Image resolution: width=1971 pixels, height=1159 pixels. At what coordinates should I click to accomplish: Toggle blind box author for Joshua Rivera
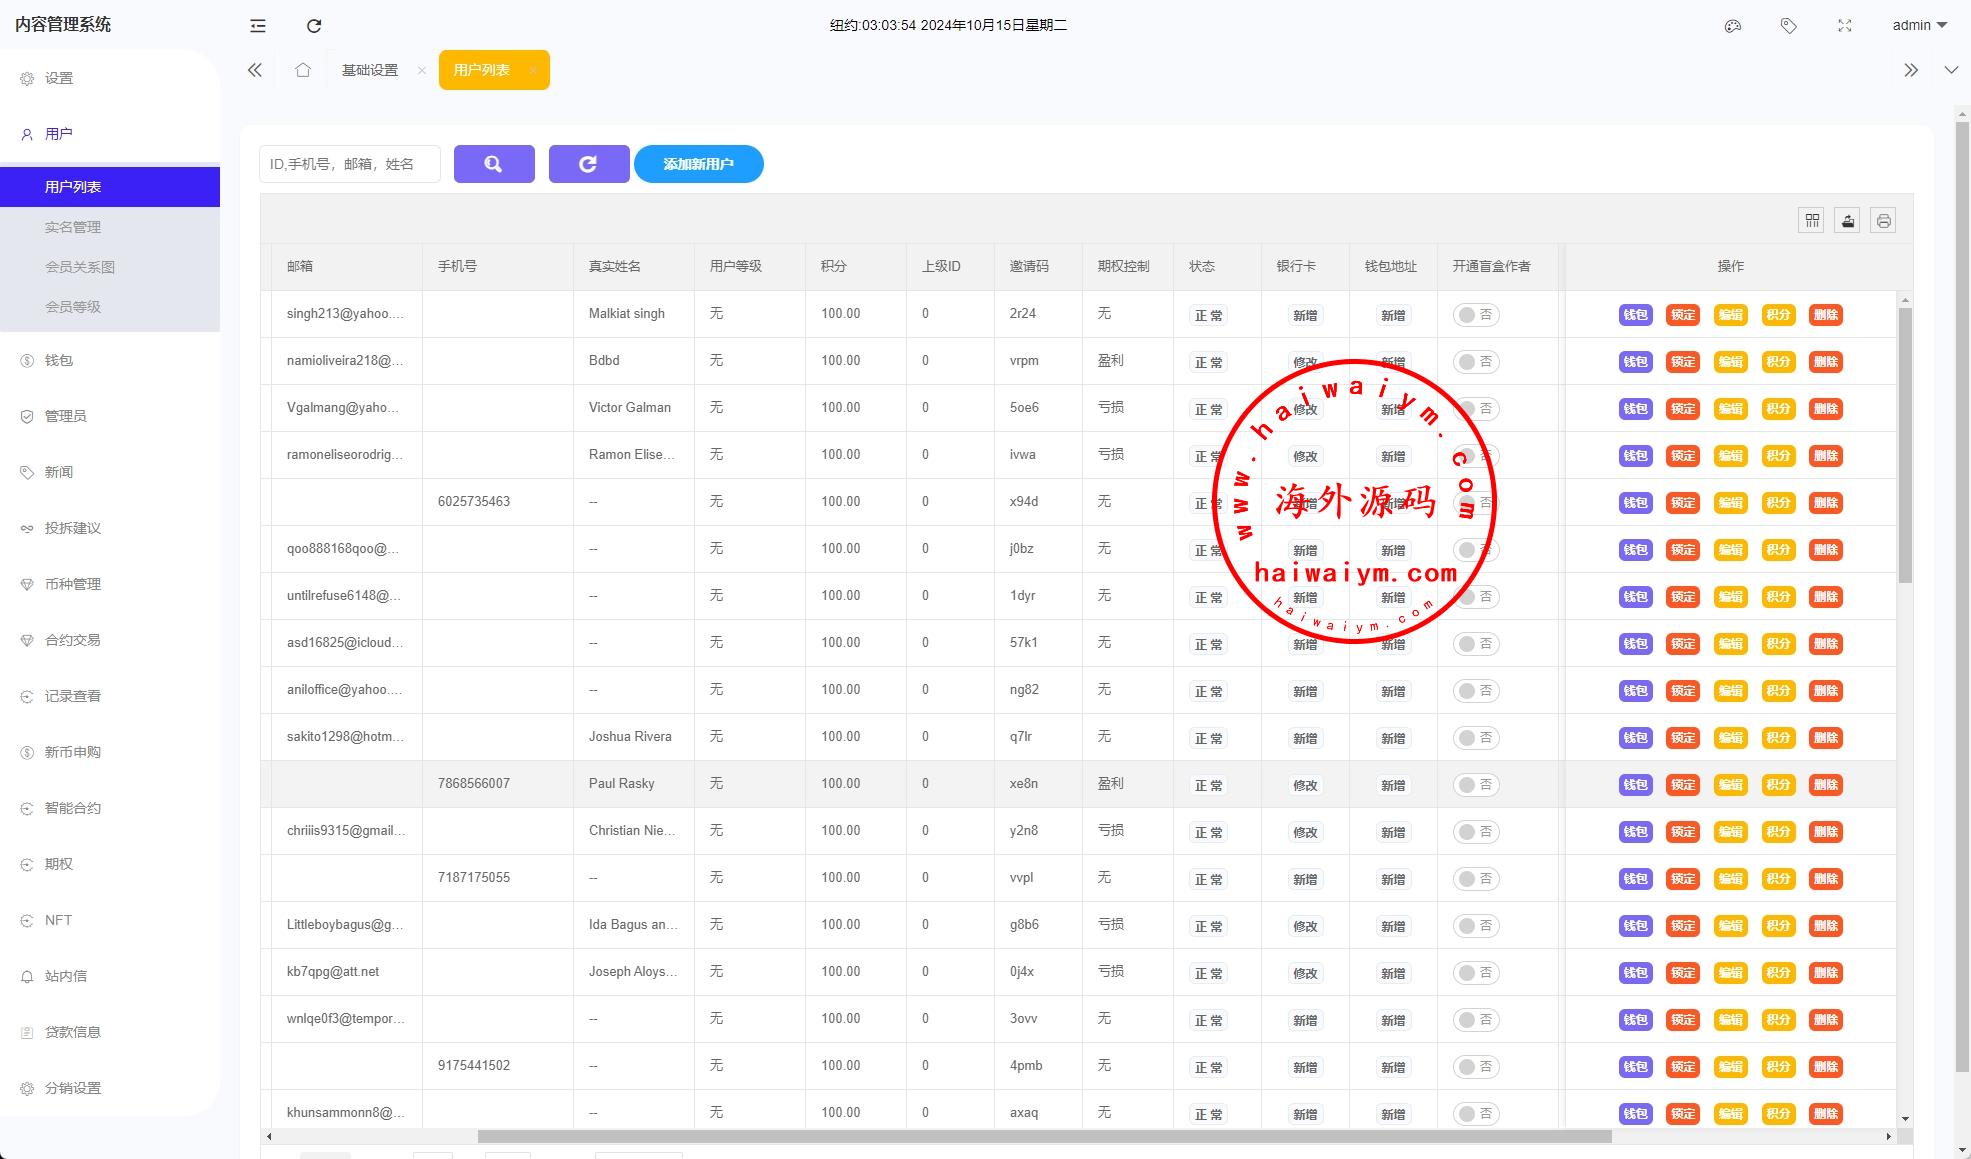click(1475, 738)
